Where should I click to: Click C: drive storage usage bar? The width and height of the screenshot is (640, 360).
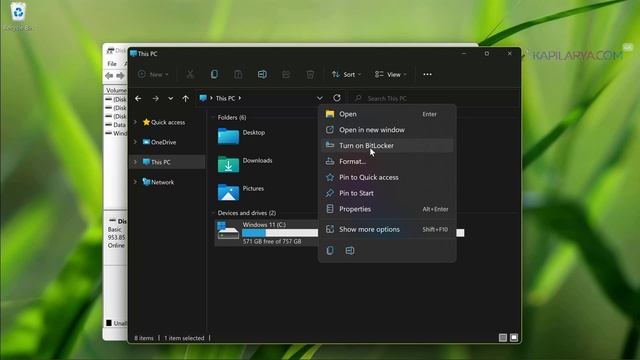(x=280, y=233)
